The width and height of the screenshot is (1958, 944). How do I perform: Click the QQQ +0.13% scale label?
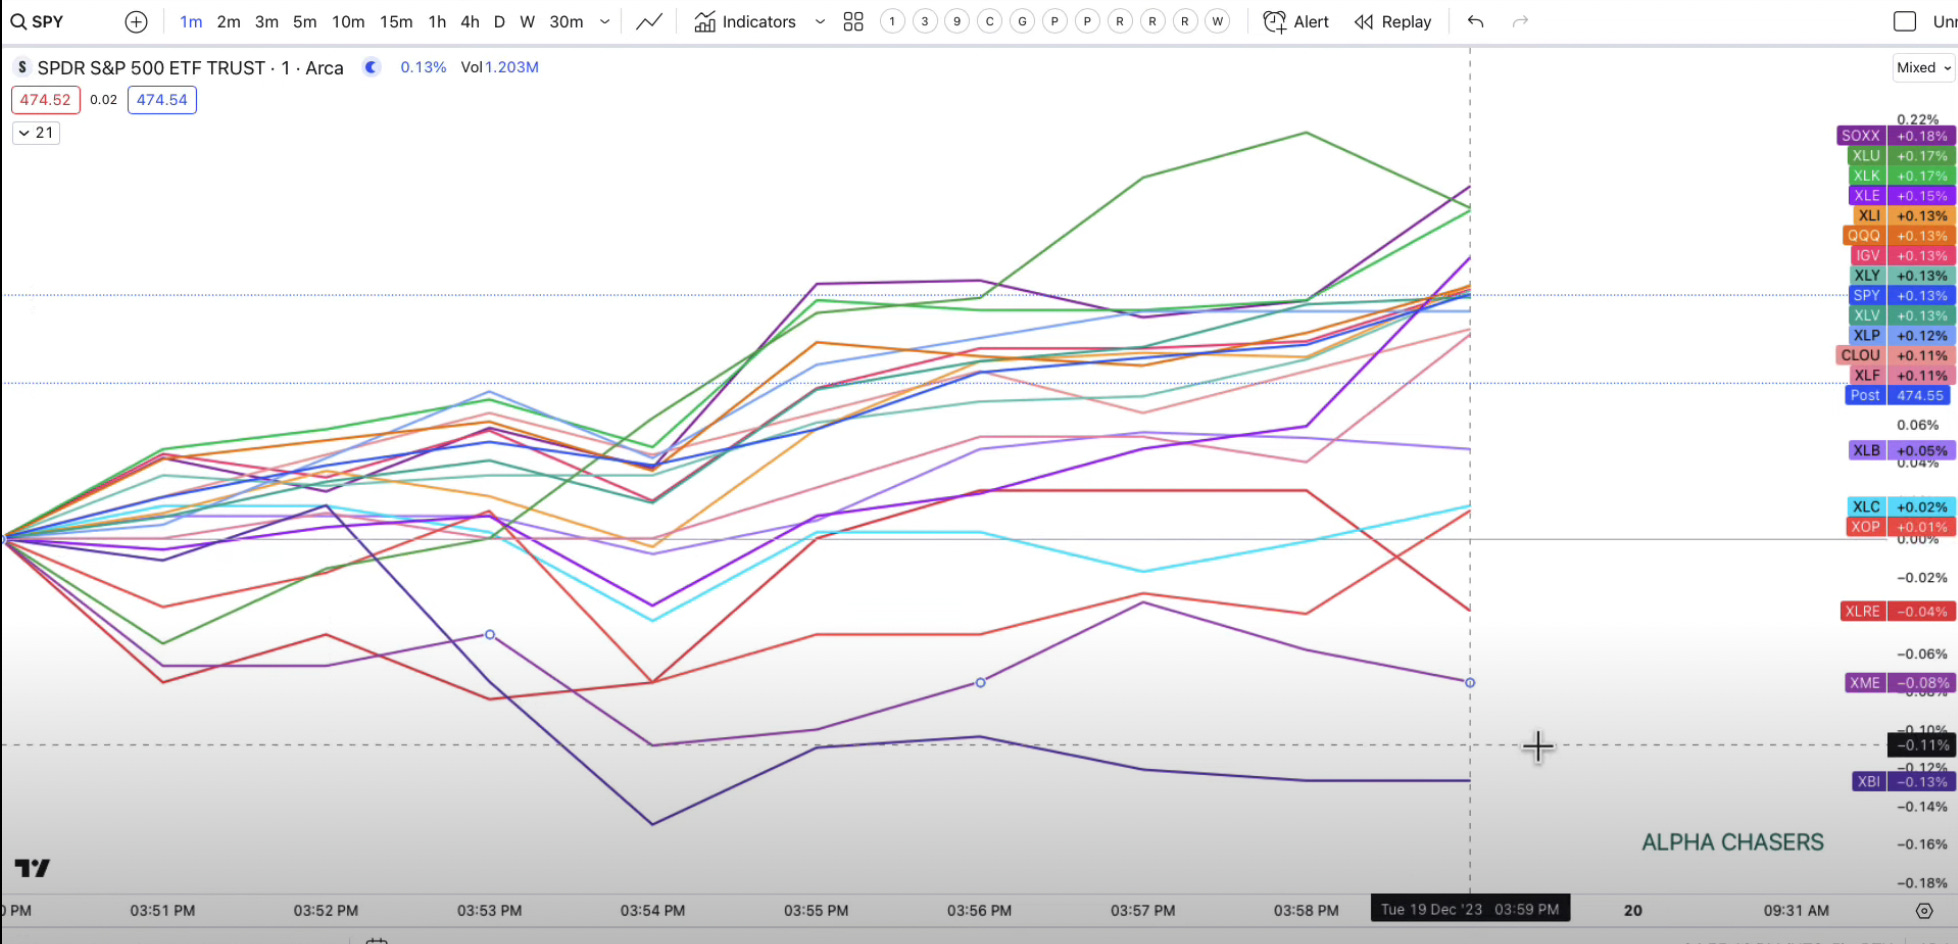coord(1898,236)
